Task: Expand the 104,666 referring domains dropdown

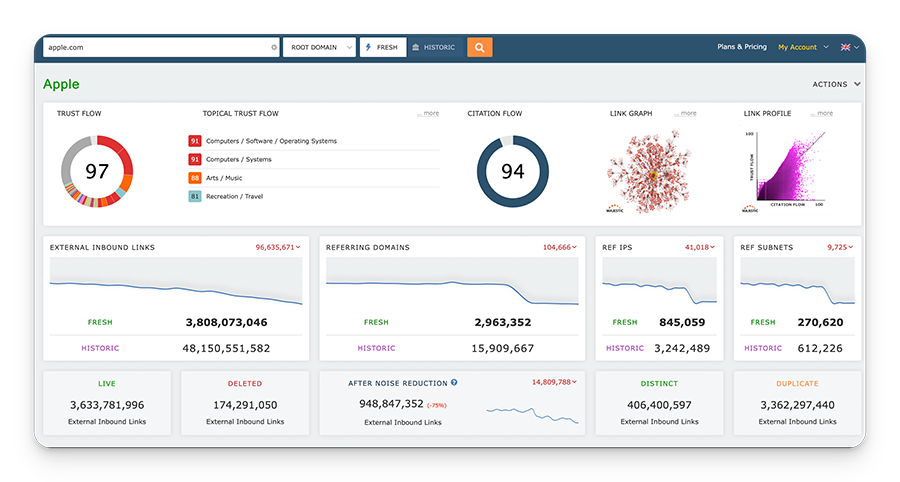Action: (560, 247)
